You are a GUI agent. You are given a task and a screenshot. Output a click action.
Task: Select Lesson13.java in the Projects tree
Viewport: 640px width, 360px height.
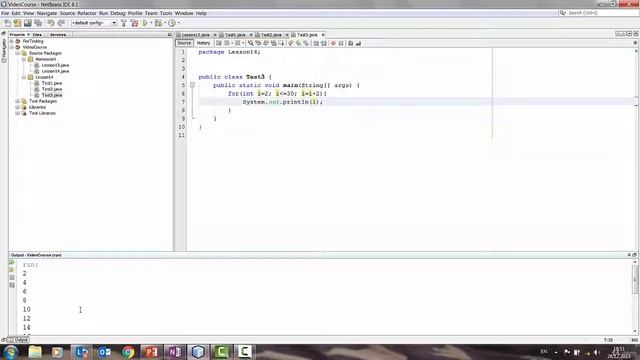[55, 65]
